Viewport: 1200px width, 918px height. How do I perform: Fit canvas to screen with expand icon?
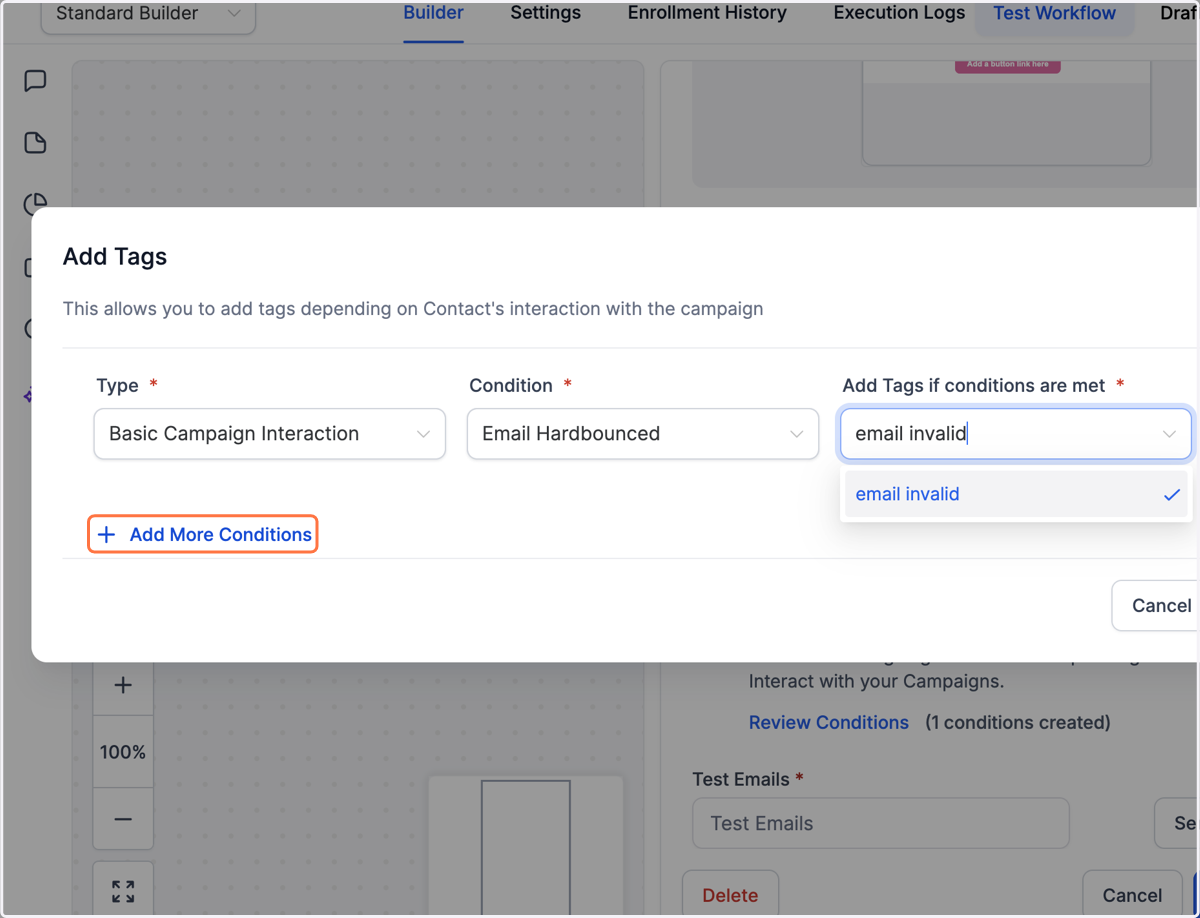point(123,891)
